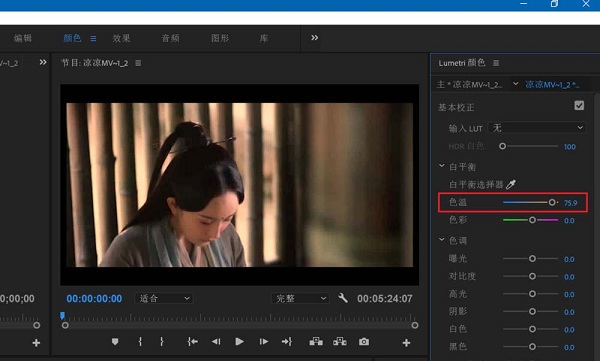600x361 pixels.
Task: Click the 色彩 tint slider handle
Action: click(x=532, y=220)
